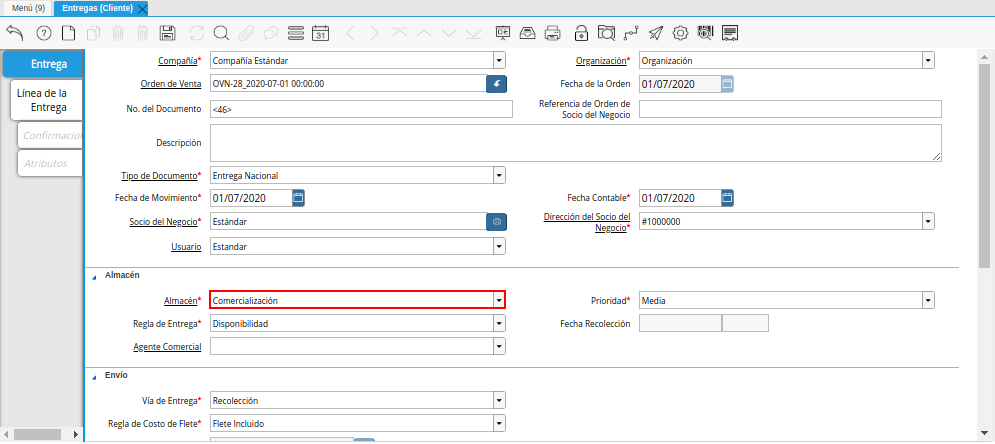Click the Undo changes arrow icon
Screen dimensions: 995x444
click(15, 33)
